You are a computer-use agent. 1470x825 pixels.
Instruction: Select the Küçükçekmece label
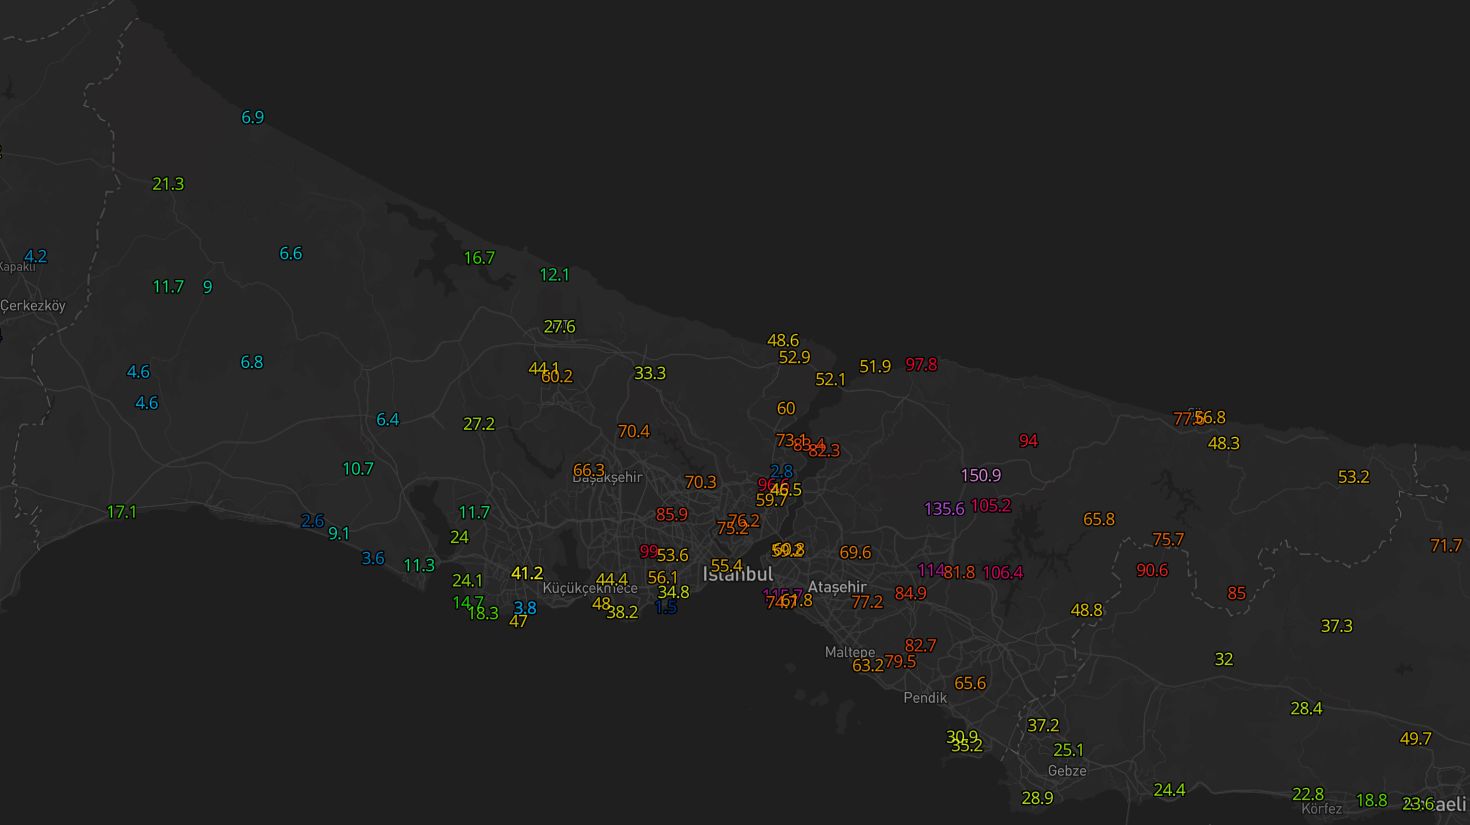click(590, 589)
